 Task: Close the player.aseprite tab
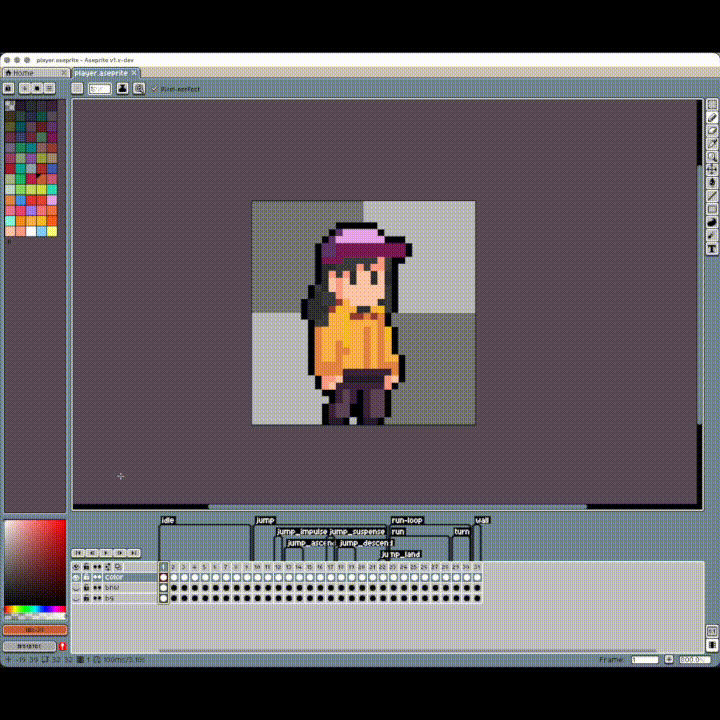click(135, 73)
